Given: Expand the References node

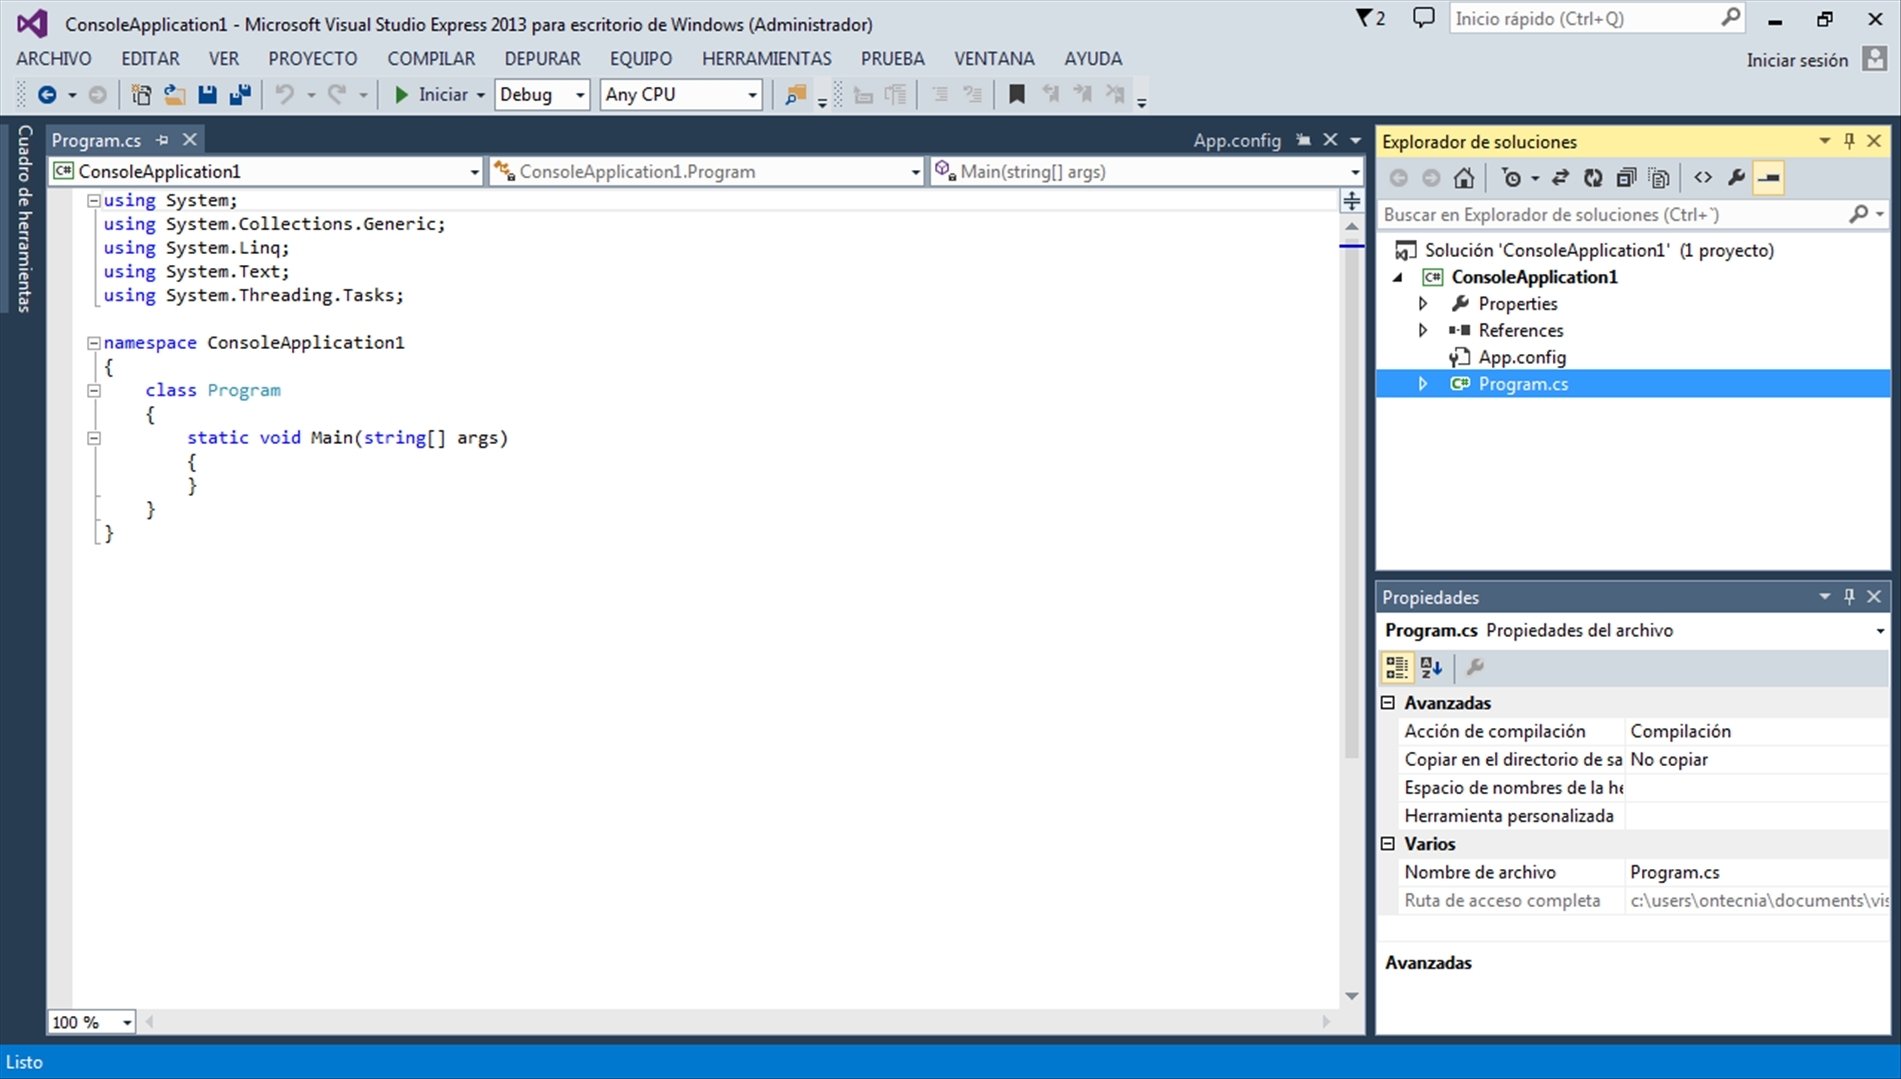Looking at the screenshot, I should [1423, 330].
